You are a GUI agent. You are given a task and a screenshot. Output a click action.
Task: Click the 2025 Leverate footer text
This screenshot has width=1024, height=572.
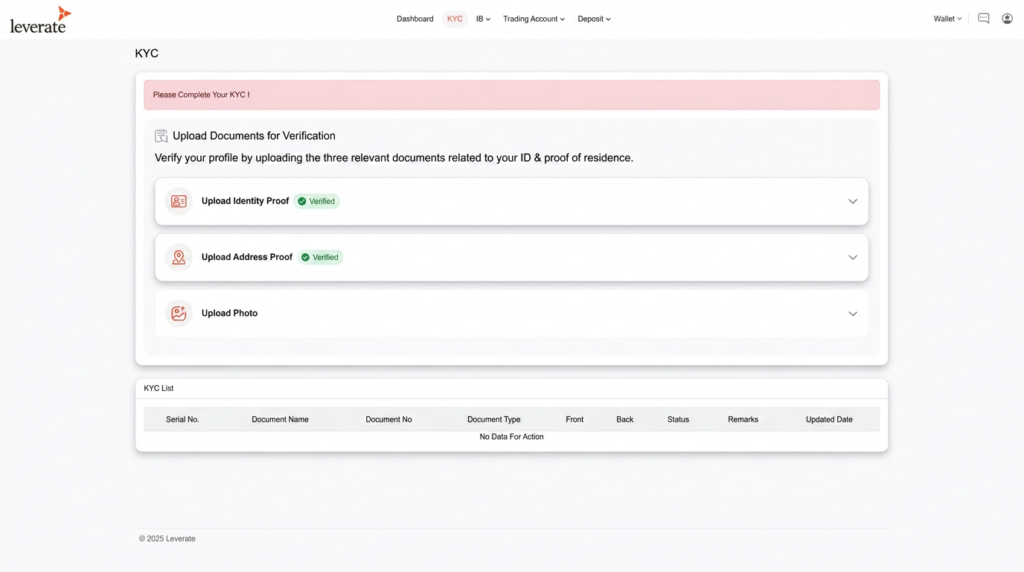(x=167, y=539)
